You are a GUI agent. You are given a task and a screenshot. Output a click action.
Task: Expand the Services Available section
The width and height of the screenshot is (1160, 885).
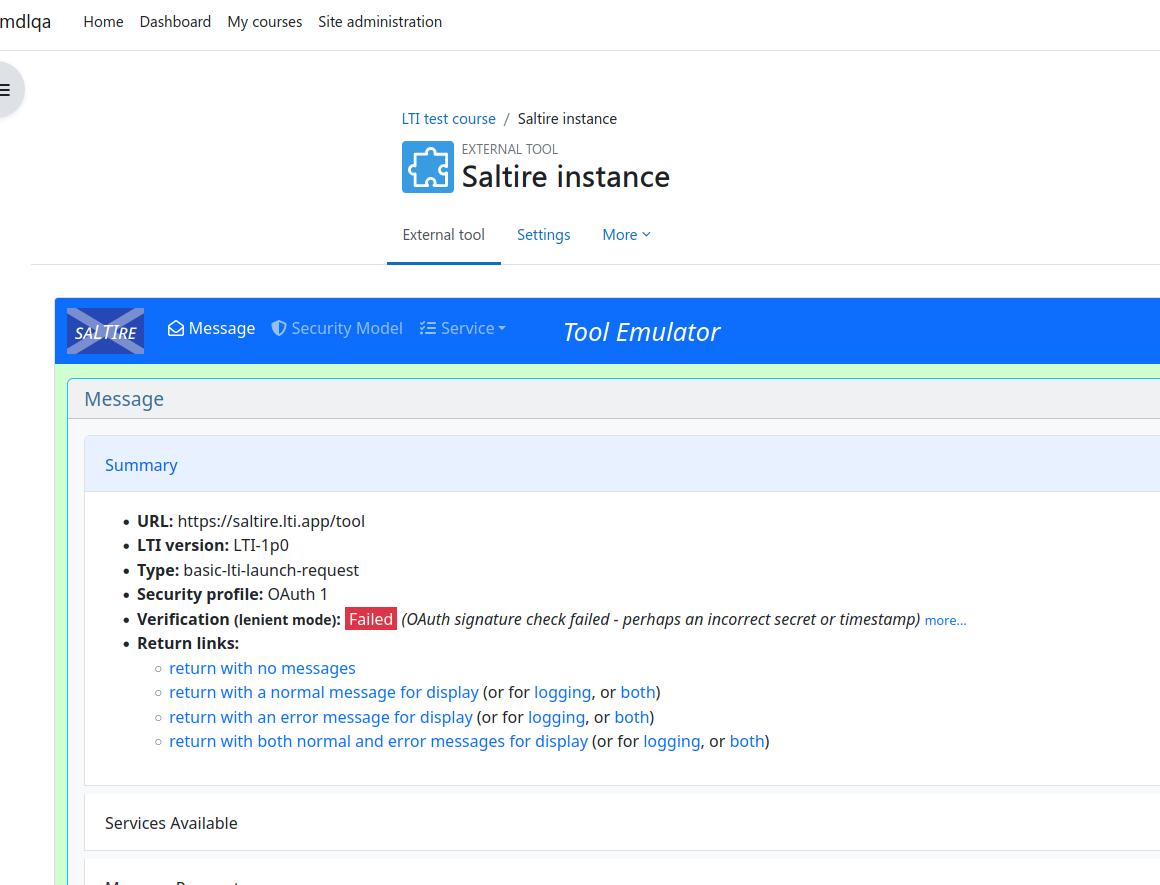[171, 823]
